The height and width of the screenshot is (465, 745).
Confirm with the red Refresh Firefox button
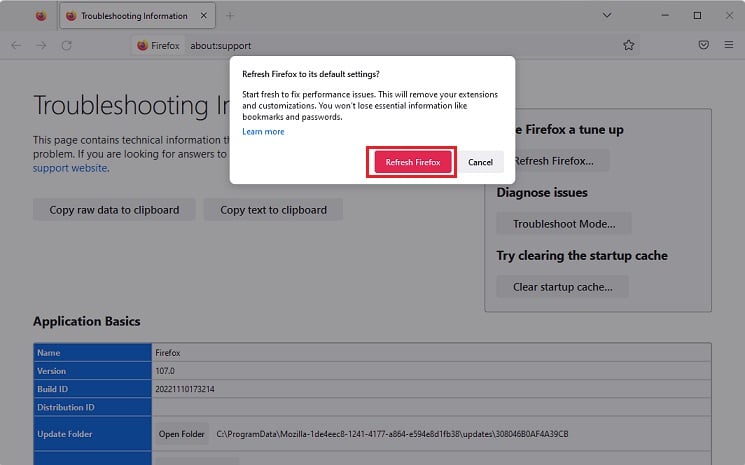[413, 162]
